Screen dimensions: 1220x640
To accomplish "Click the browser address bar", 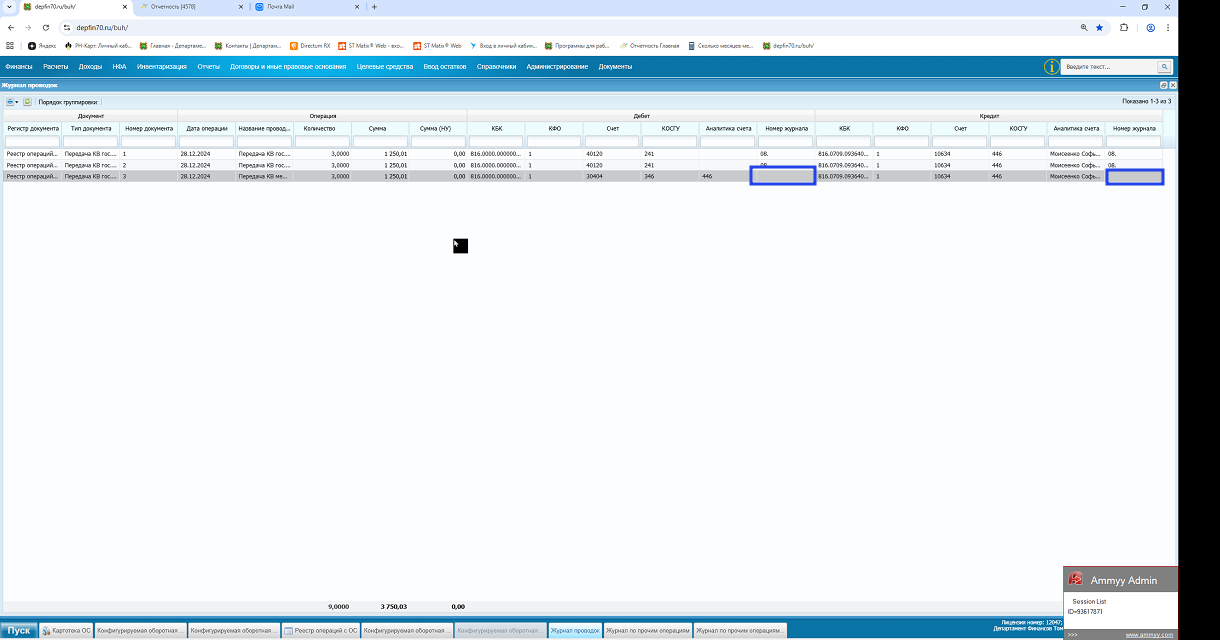I will tap(570, 27).
